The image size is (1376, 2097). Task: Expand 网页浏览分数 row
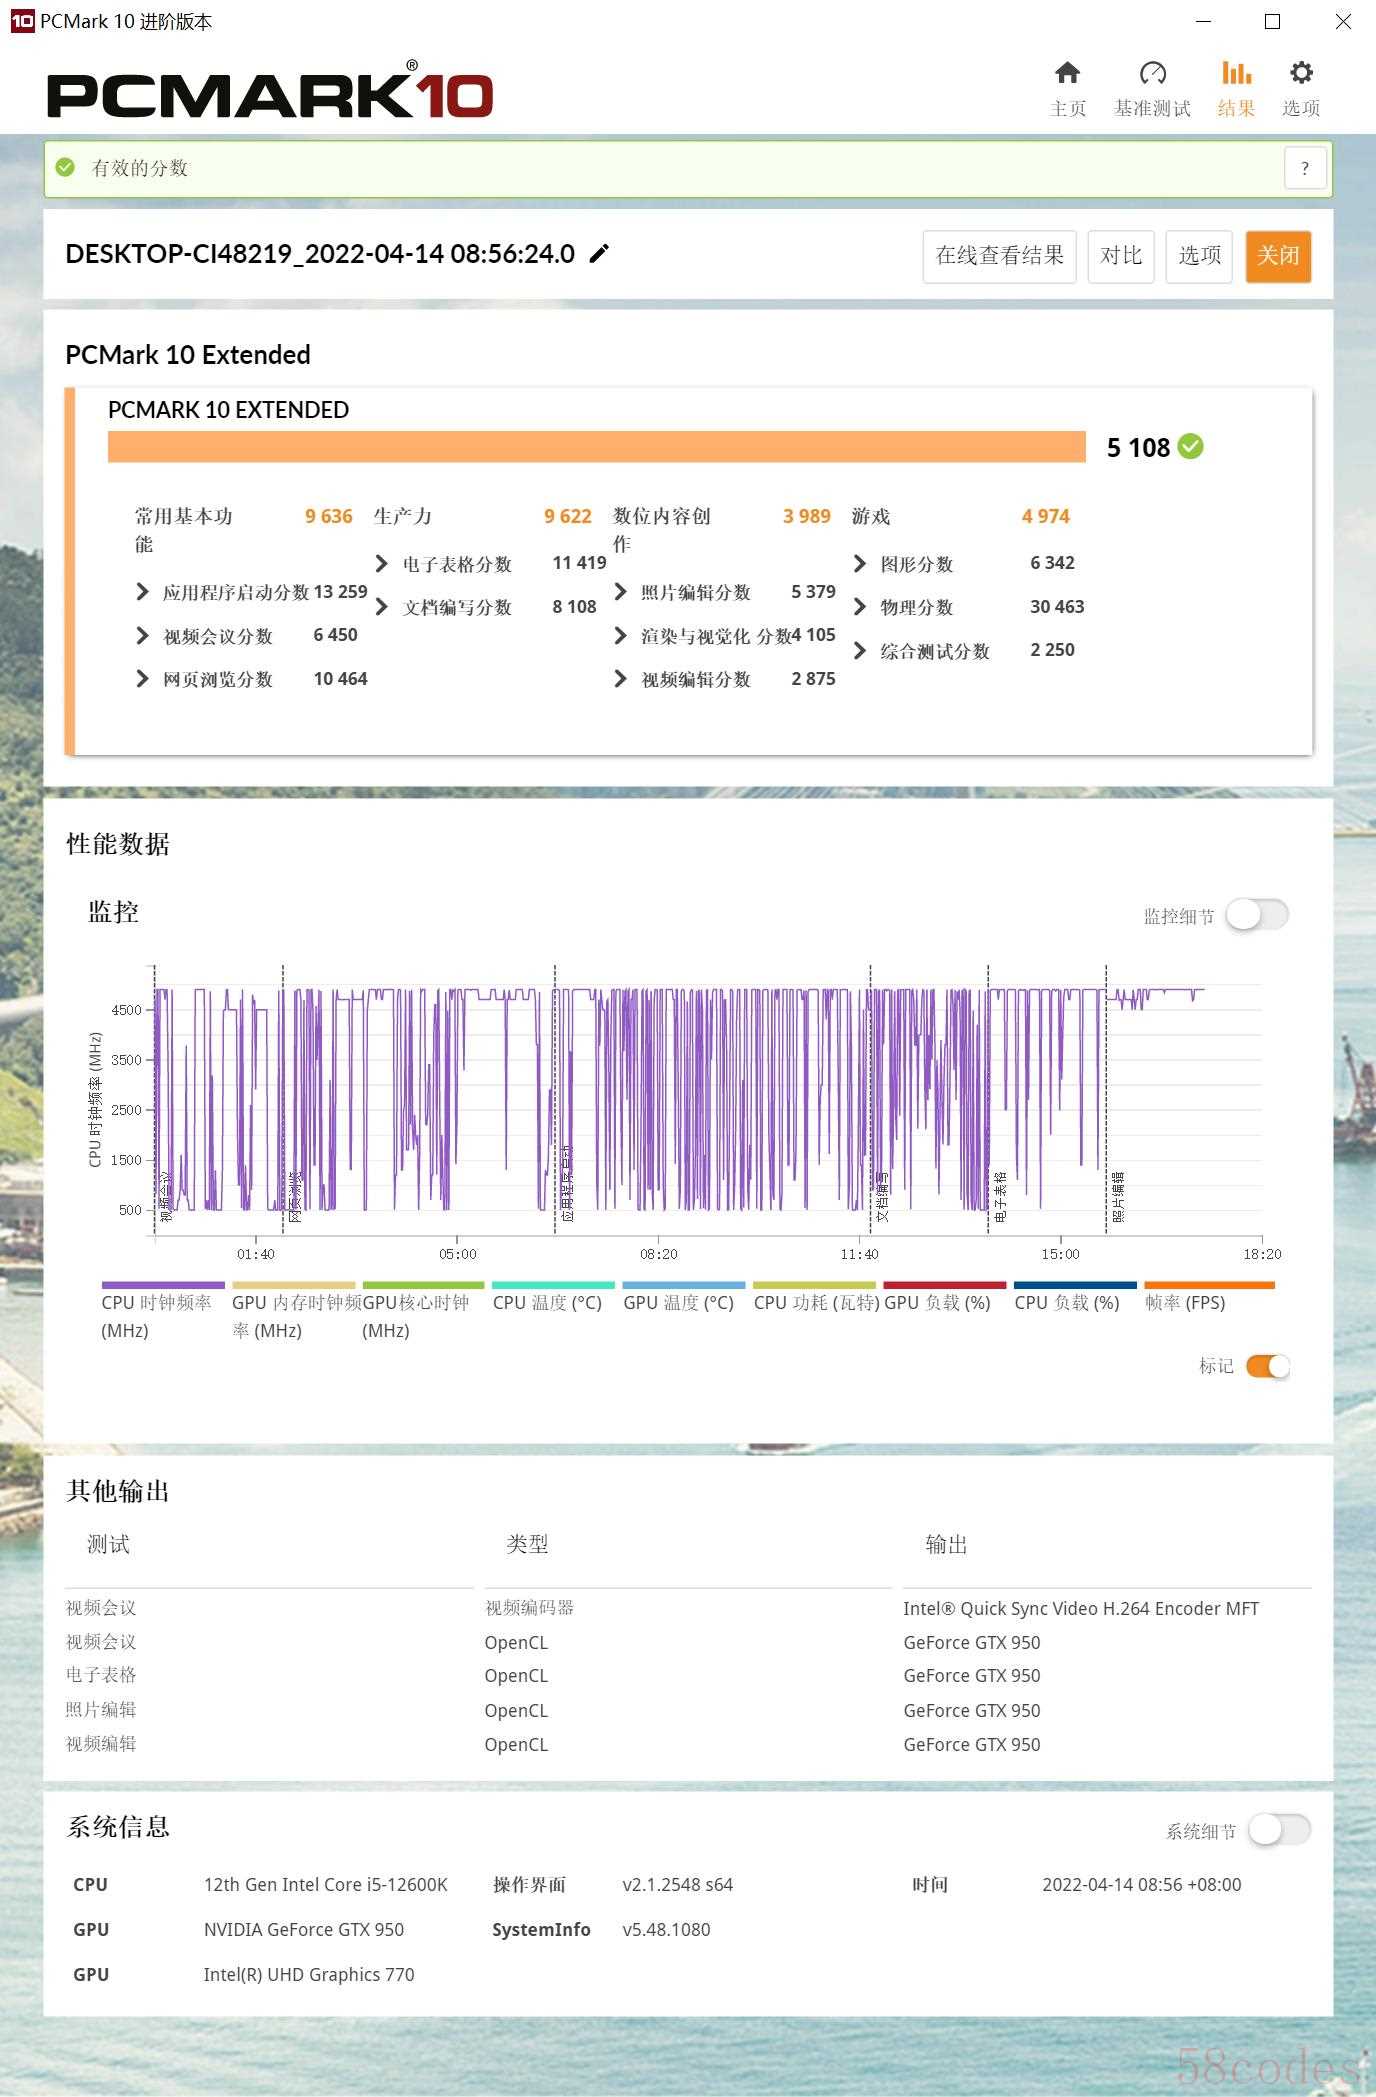click(142, 679)
